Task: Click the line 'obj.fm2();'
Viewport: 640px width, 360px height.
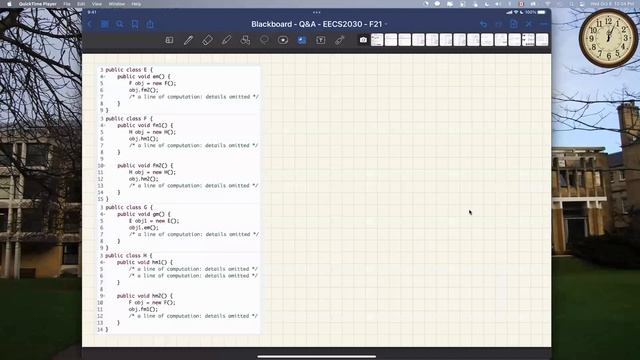Action: 143,90
